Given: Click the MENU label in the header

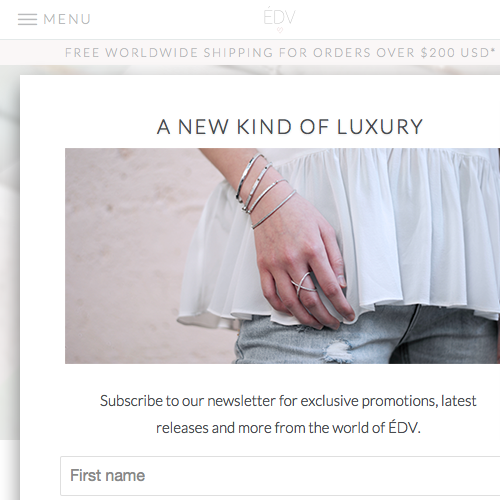Looking at the screenshot, I should point(67,19).
